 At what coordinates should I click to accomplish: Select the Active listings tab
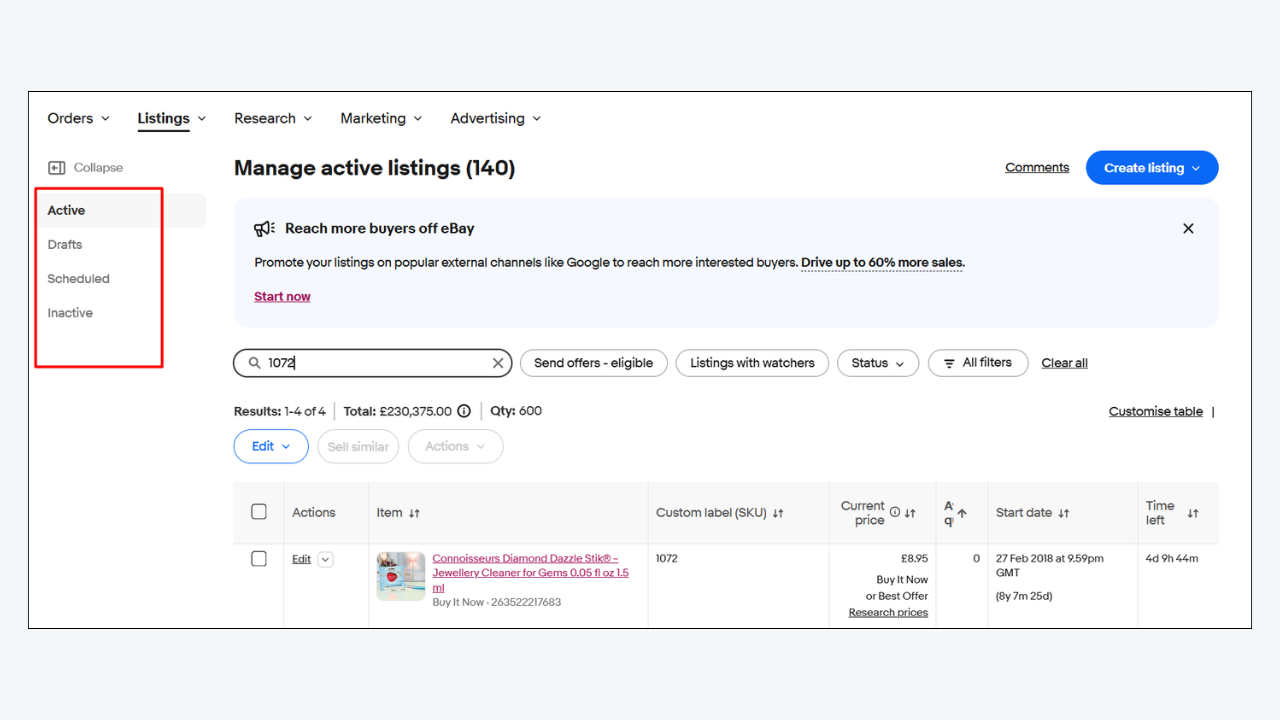121,211
